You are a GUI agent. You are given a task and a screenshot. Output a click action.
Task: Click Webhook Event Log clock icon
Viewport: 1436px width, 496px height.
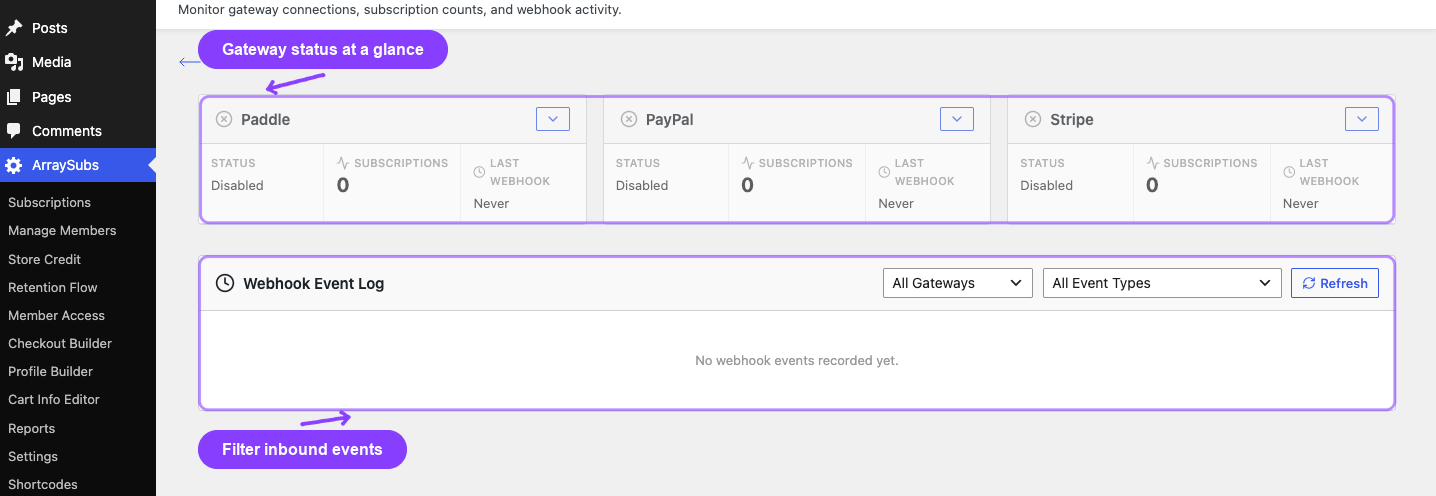point(225,283)
